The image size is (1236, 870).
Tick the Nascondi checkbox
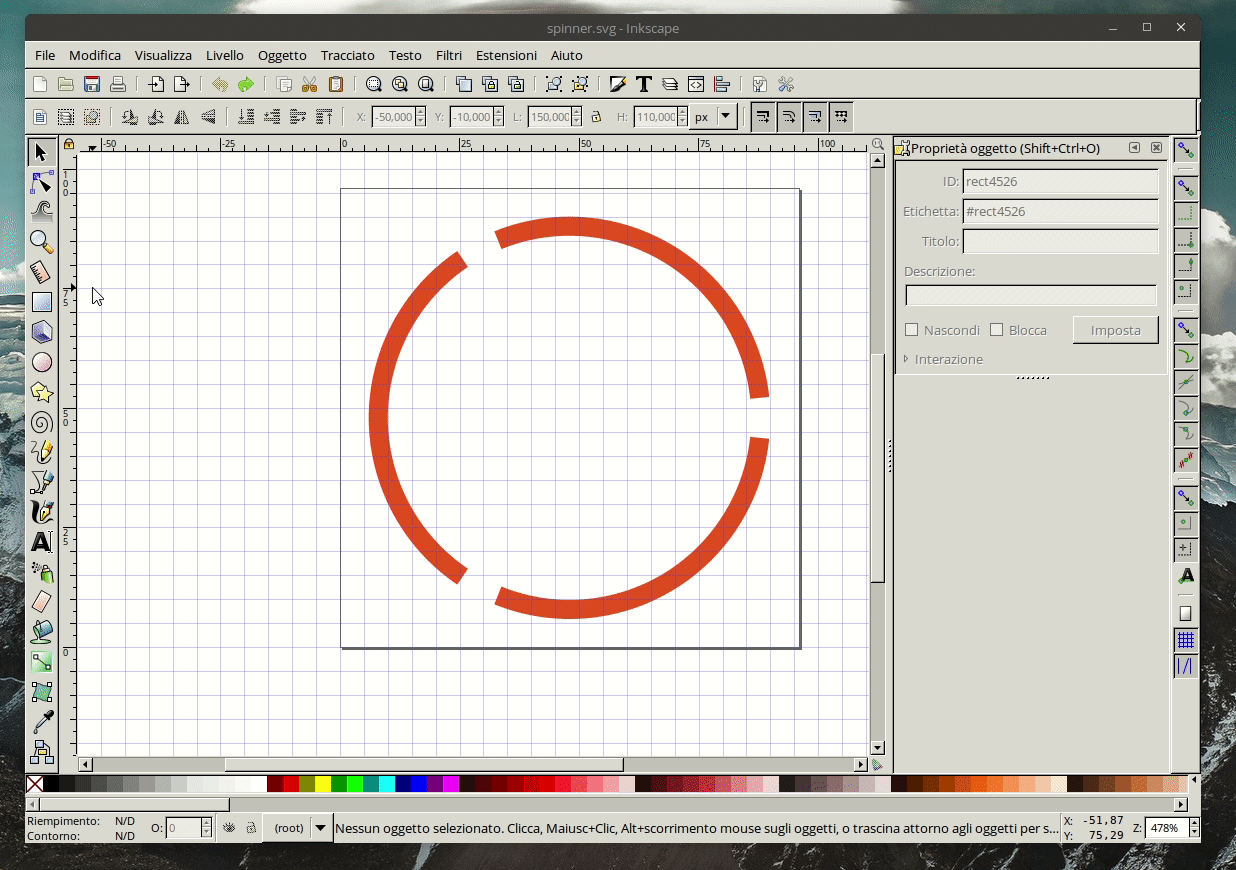pyautogui.click(x=911, y=330)
